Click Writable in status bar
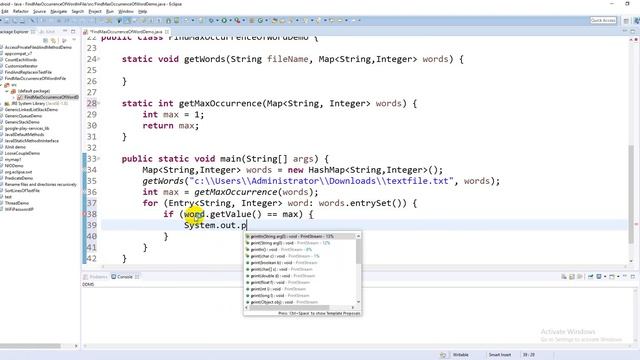 pos(461,355)
